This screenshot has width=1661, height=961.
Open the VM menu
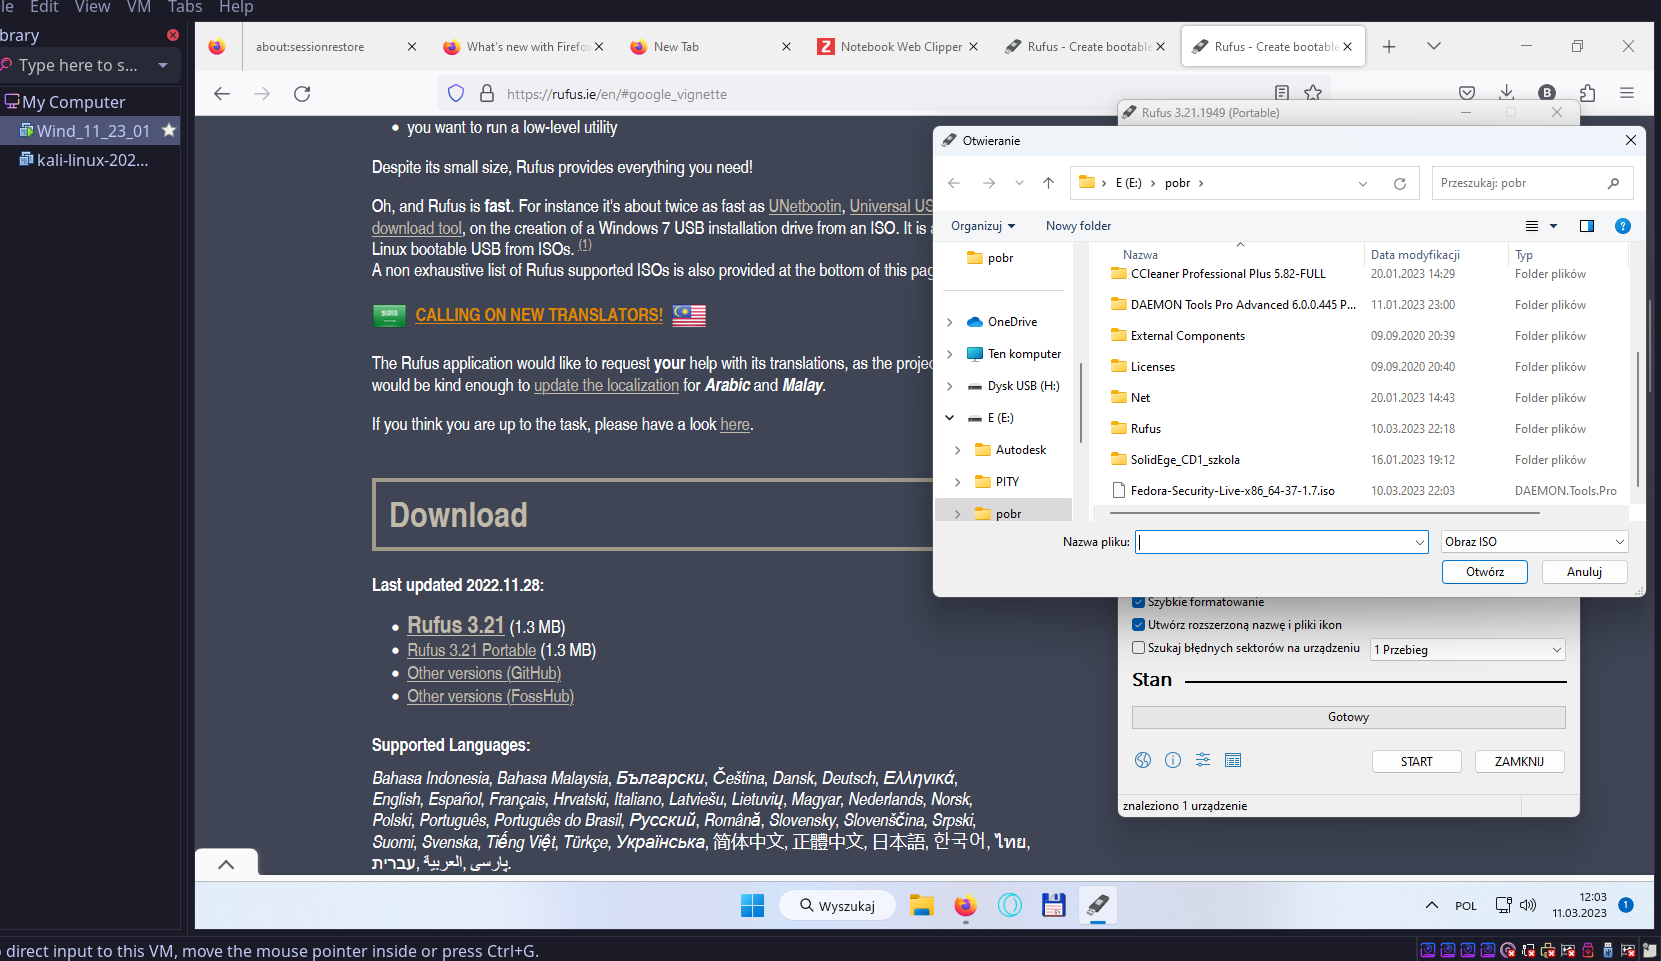(139, 7)
